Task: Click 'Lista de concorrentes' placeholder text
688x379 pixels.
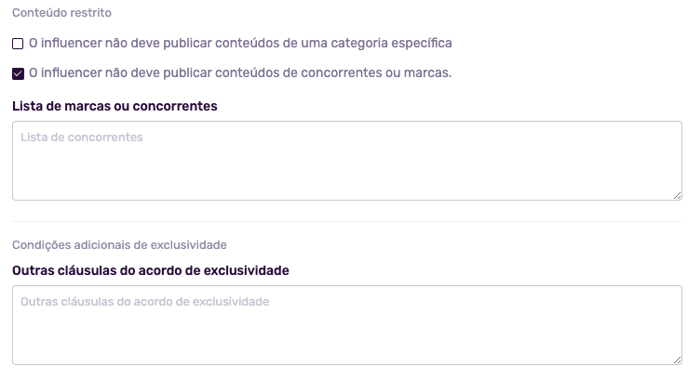Action: (82, 137)
